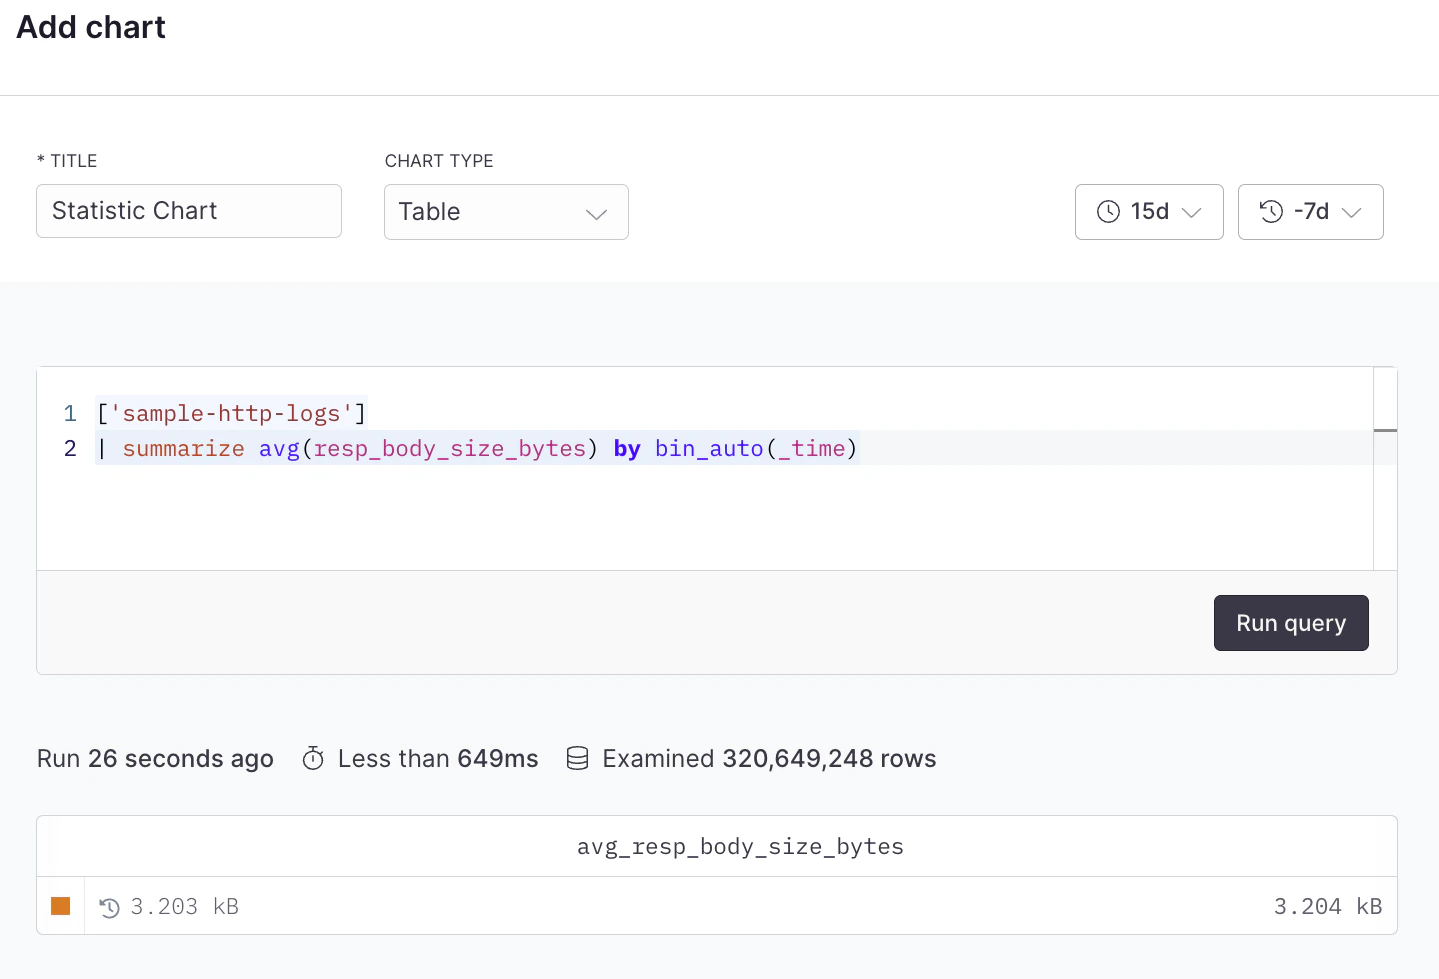This screenshot has height=979, width=1439.
Task: Click the Add chart heading
Action: tap(90, 27)
